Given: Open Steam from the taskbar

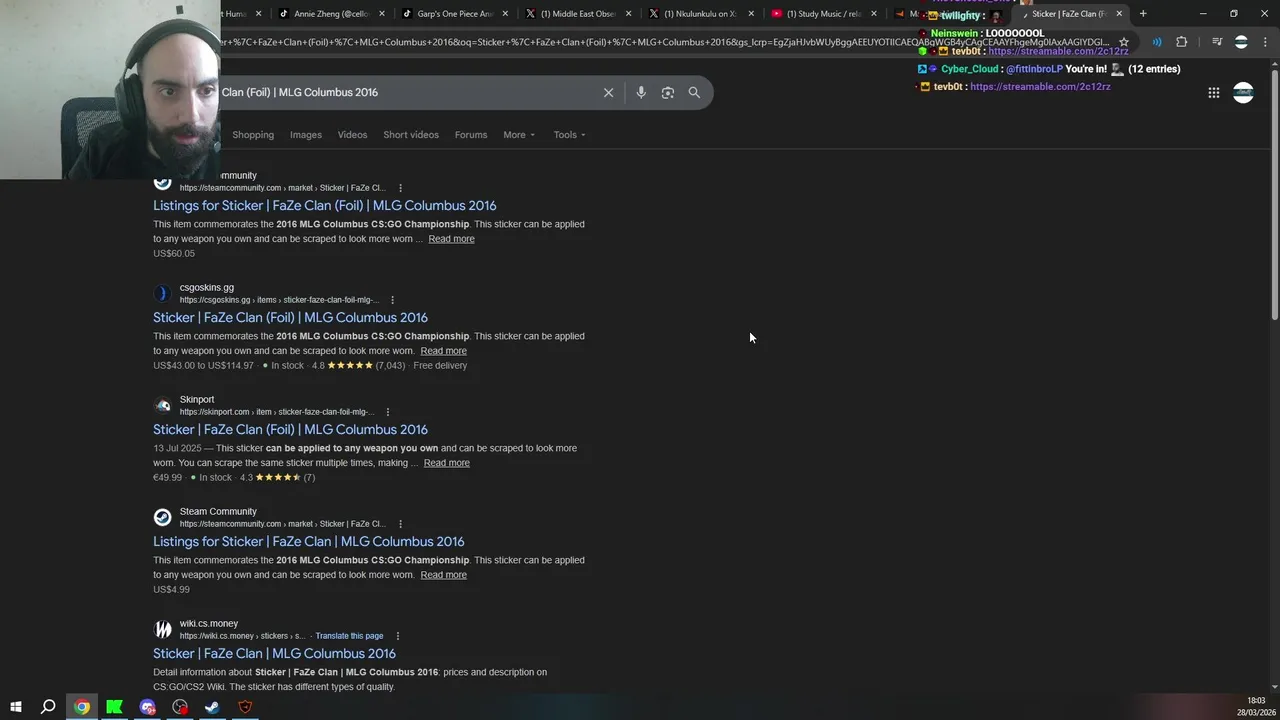Looking at the screenshot, I should coord(212,707).
